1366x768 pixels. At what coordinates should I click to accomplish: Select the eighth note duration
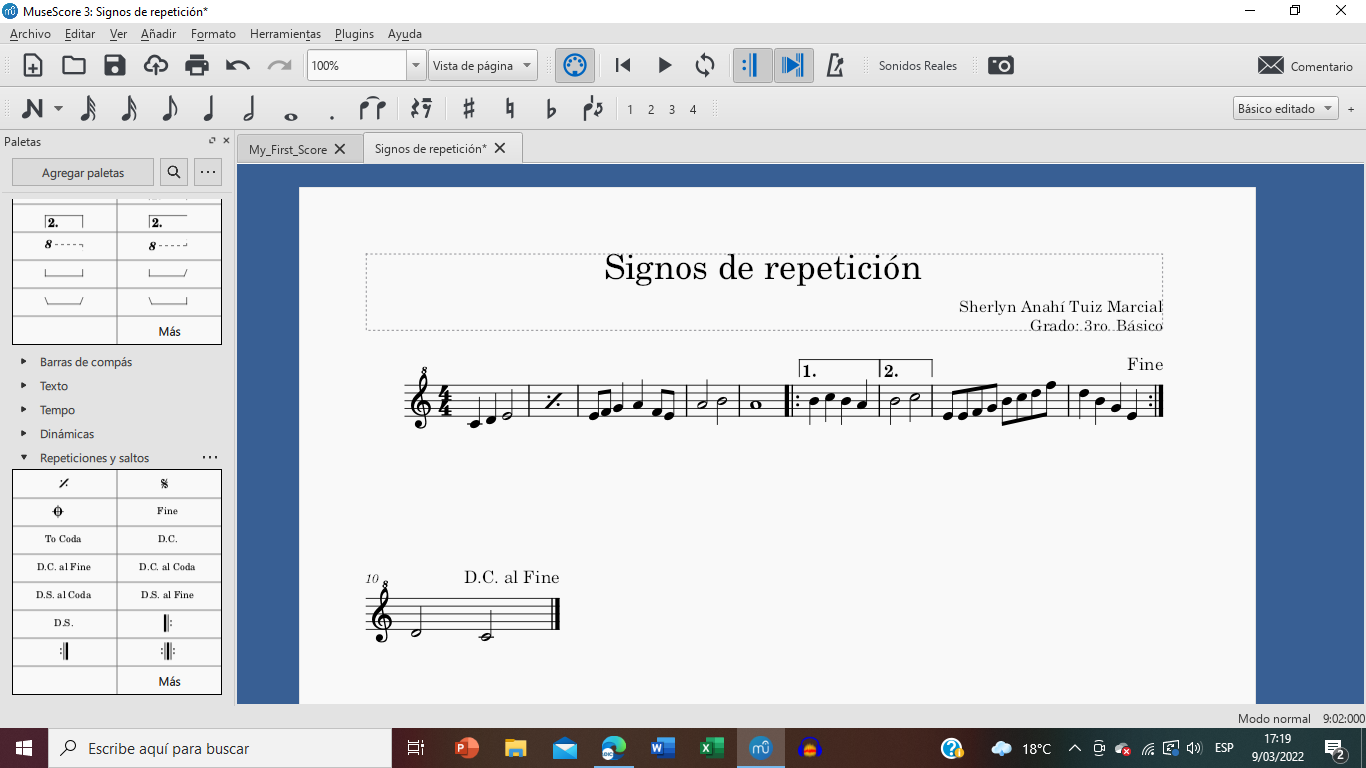click(x=170, y=109)
